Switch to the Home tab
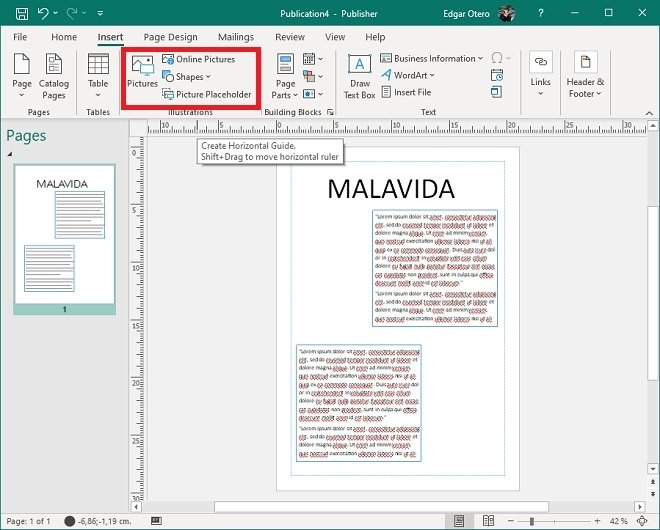 pyautogui.click(x=64, y=37)
